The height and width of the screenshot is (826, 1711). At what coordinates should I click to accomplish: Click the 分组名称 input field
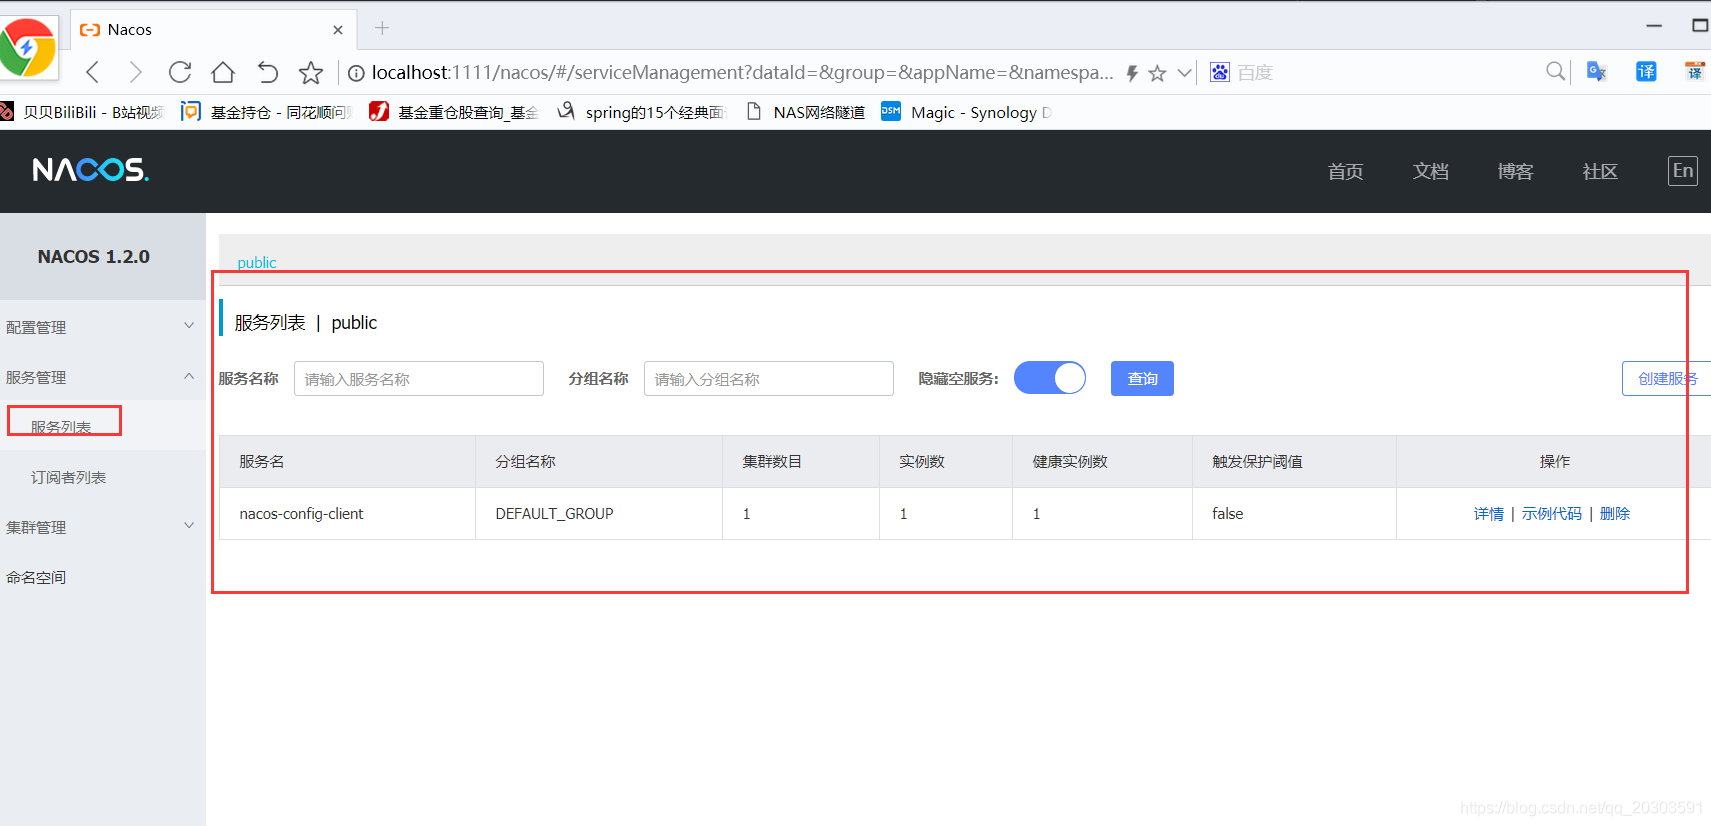769,379
